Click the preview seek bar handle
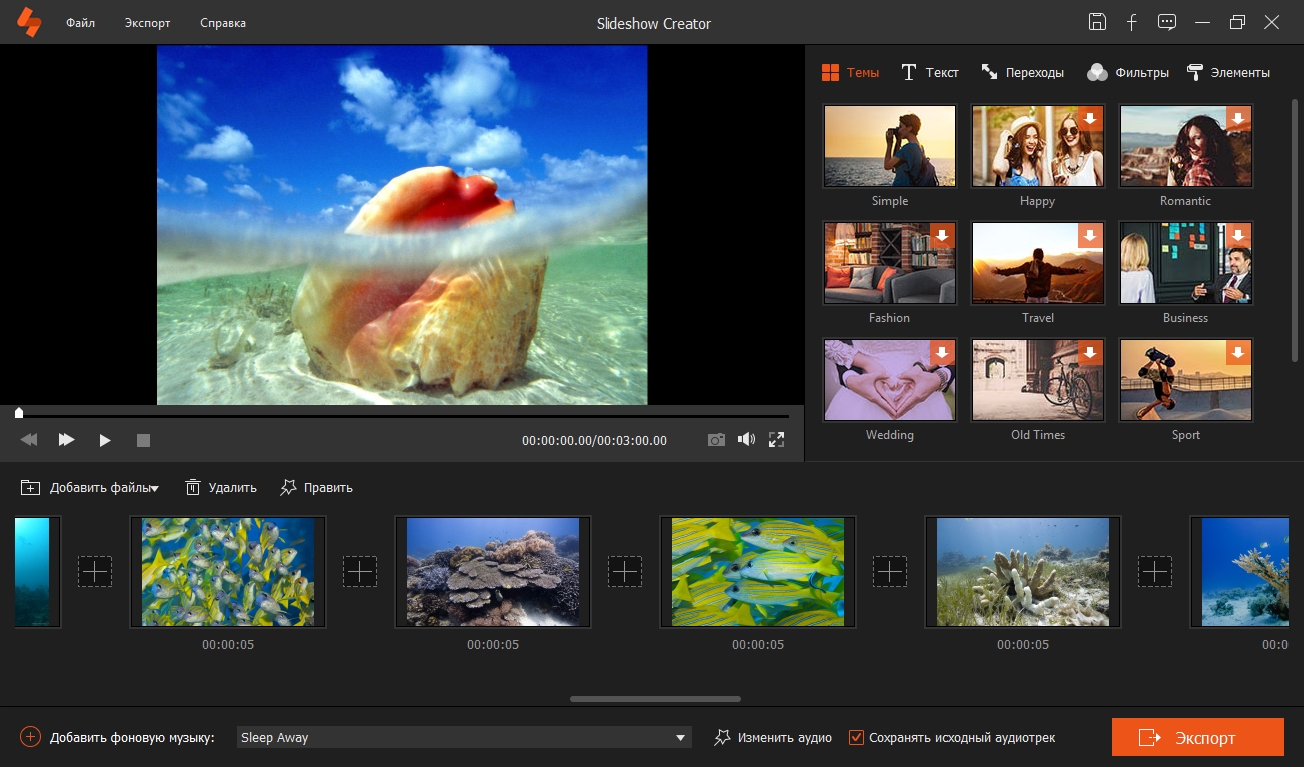Screen dimensions: 1304x767 19,412
